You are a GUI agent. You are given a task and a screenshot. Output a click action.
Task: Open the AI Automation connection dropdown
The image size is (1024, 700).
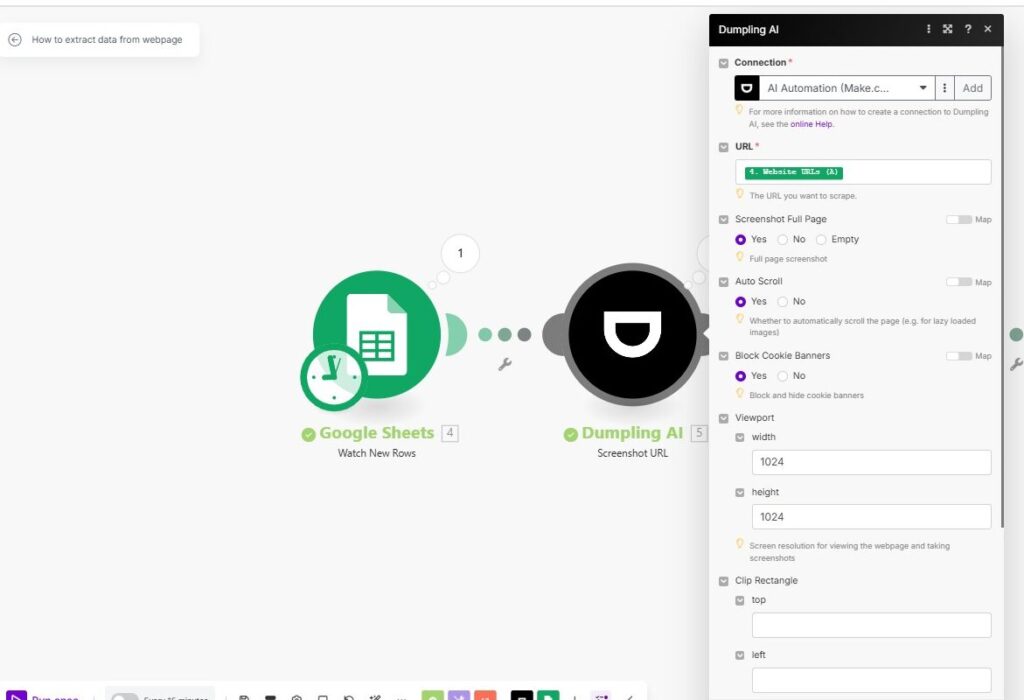tap(846, 88)
